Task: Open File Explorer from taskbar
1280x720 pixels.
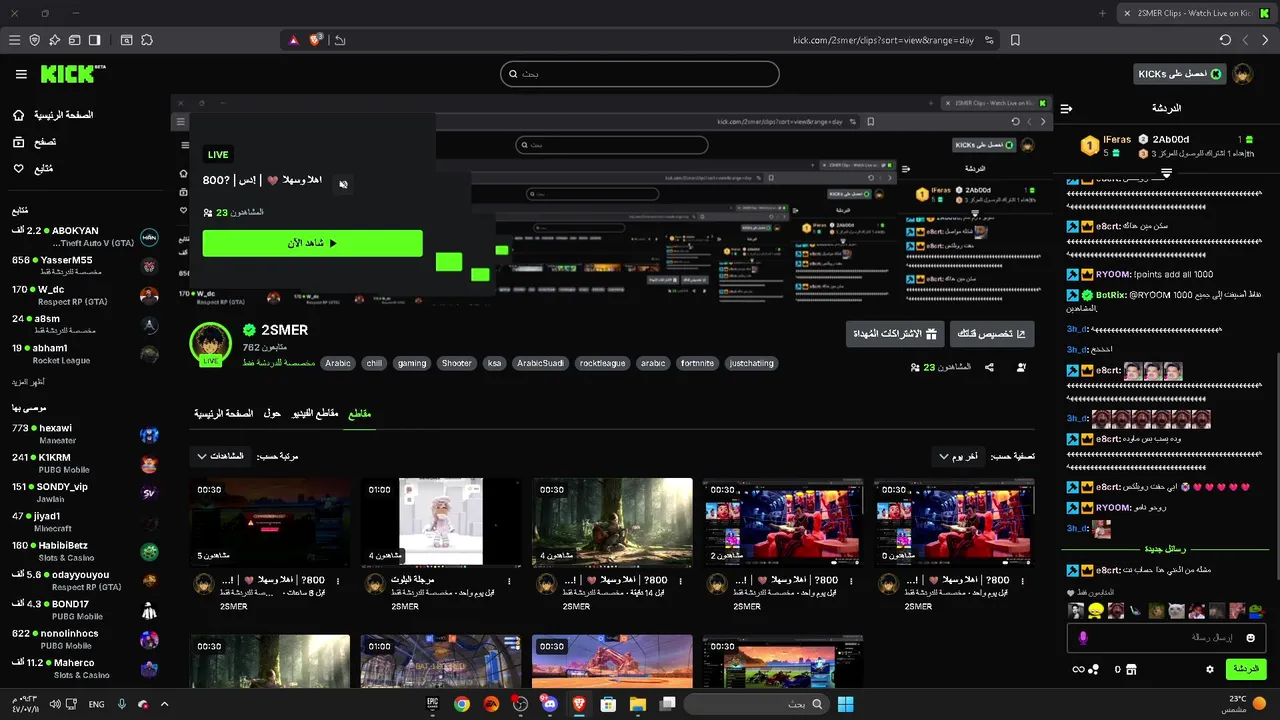Action: point(637,704)
